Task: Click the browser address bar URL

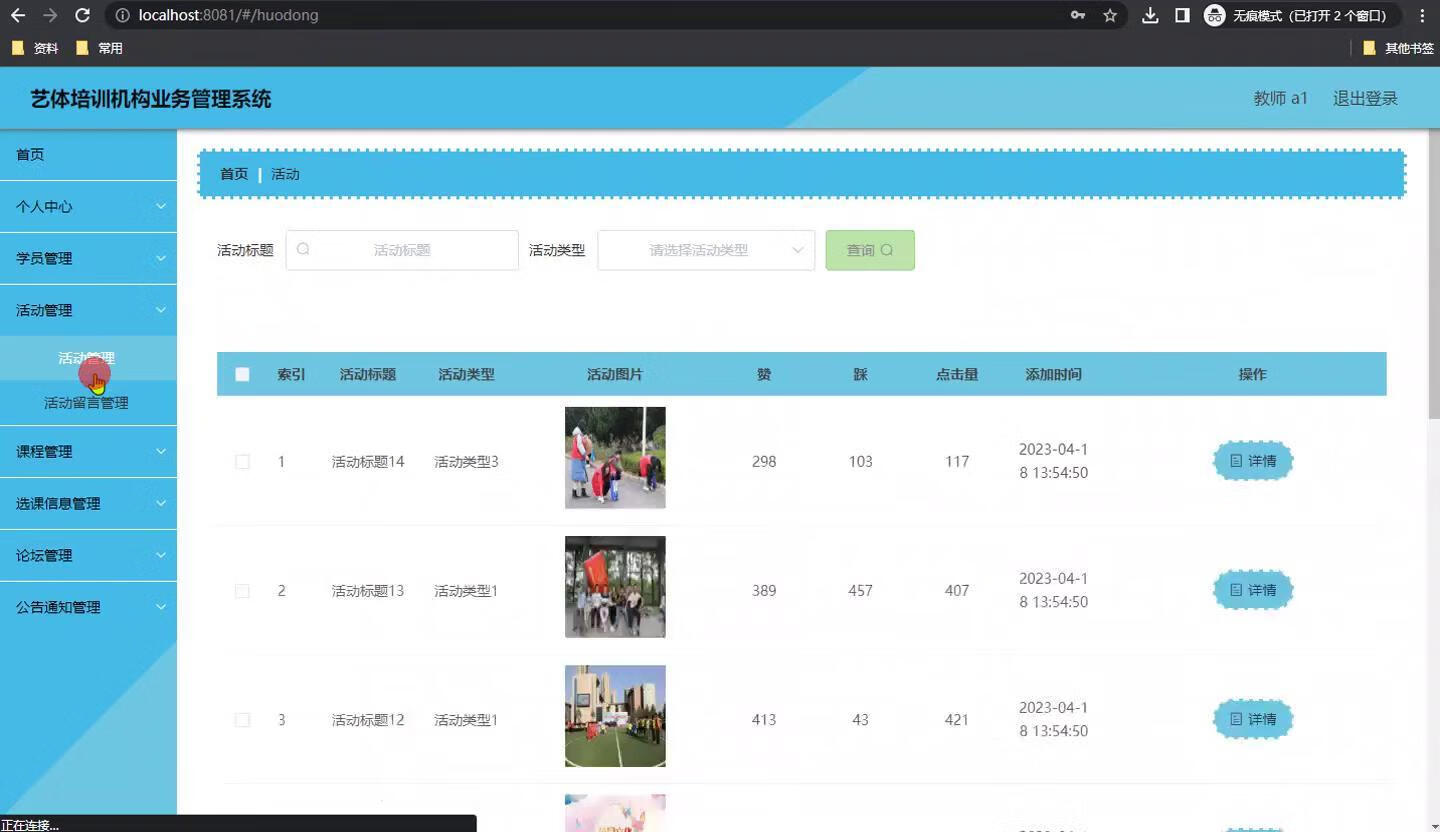Action: (229, 15)
